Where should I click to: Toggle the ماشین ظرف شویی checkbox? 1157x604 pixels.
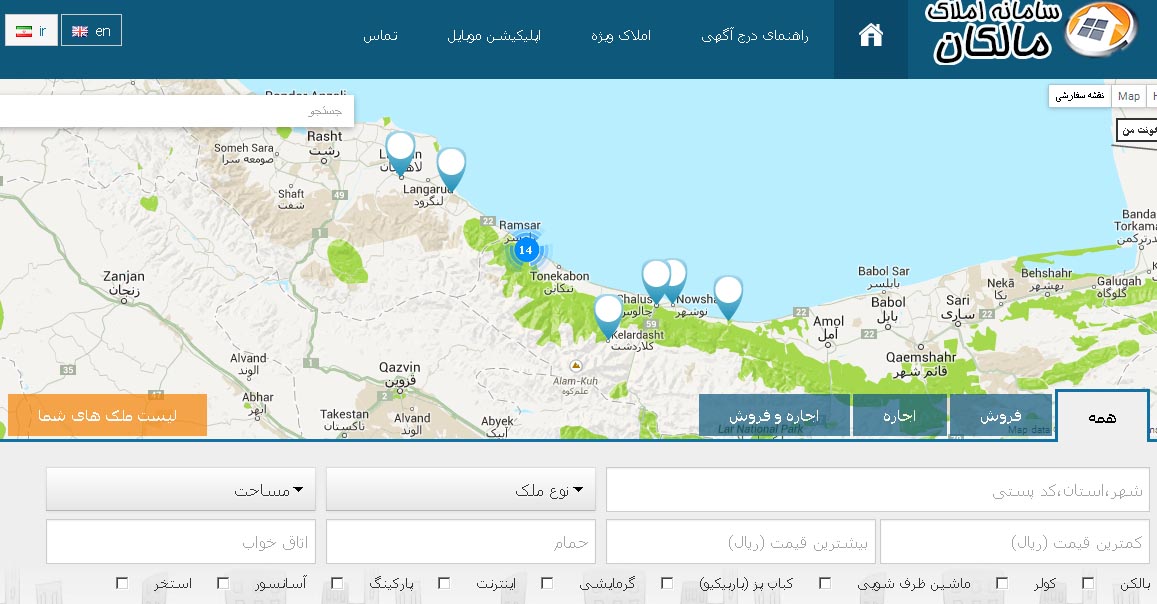(825, 583)
